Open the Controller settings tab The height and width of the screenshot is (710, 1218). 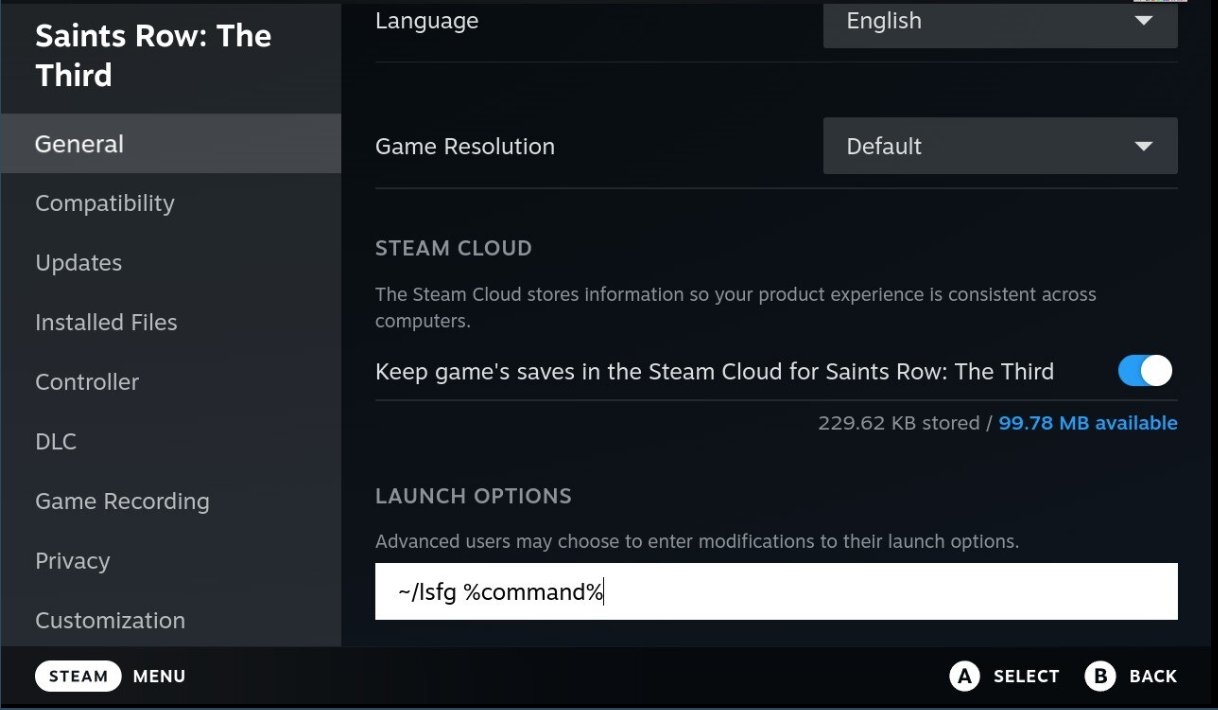170,382
